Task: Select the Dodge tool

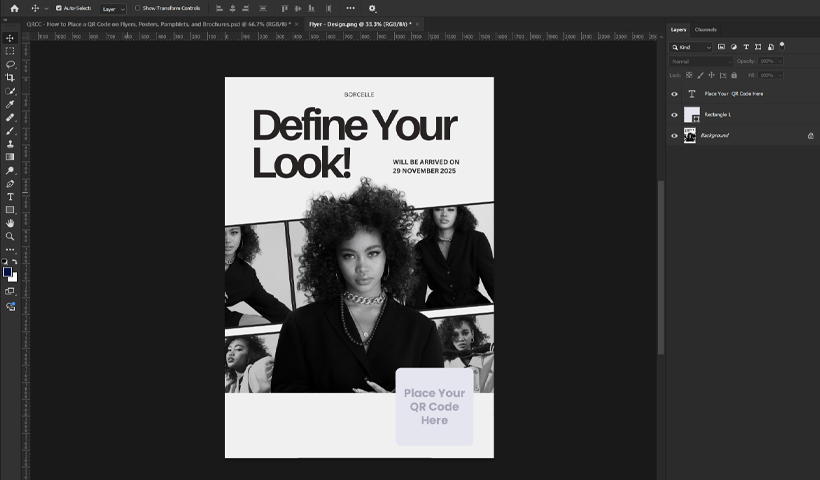Action: (10, 170)
